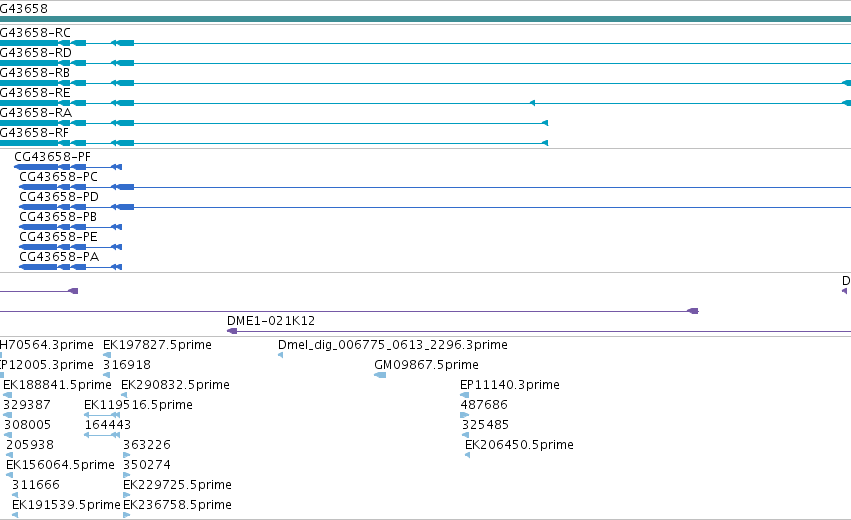The width and height of the screenshot is (851, 520).
Task: Select the 316918 feature label
Action: coord(127,365)
